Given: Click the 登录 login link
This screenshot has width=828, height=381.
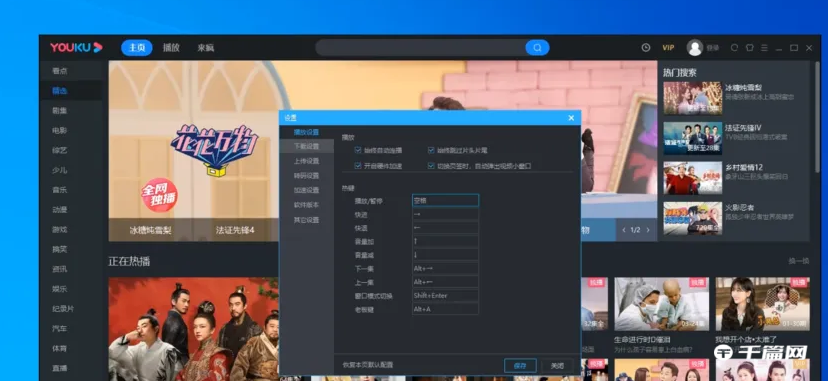Looking at the screenshot, I should tap(713, 48).
